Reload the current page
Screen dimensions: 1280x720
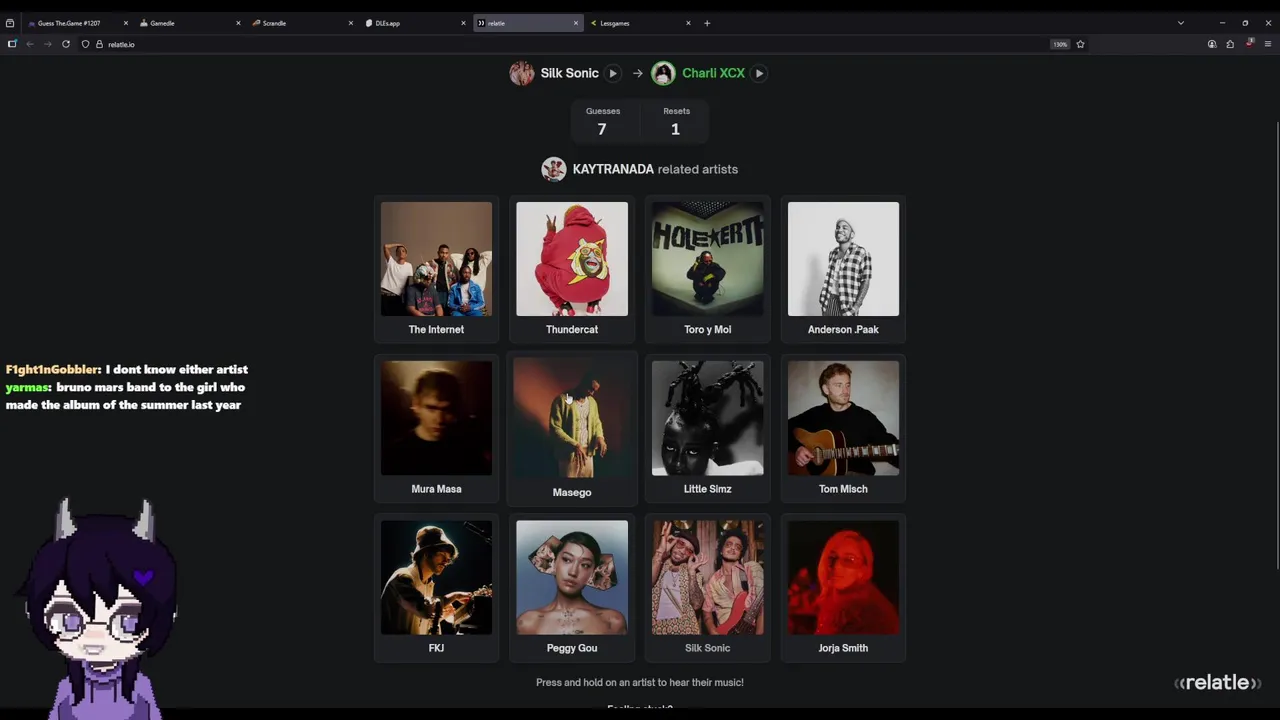(x=66, y=44)
